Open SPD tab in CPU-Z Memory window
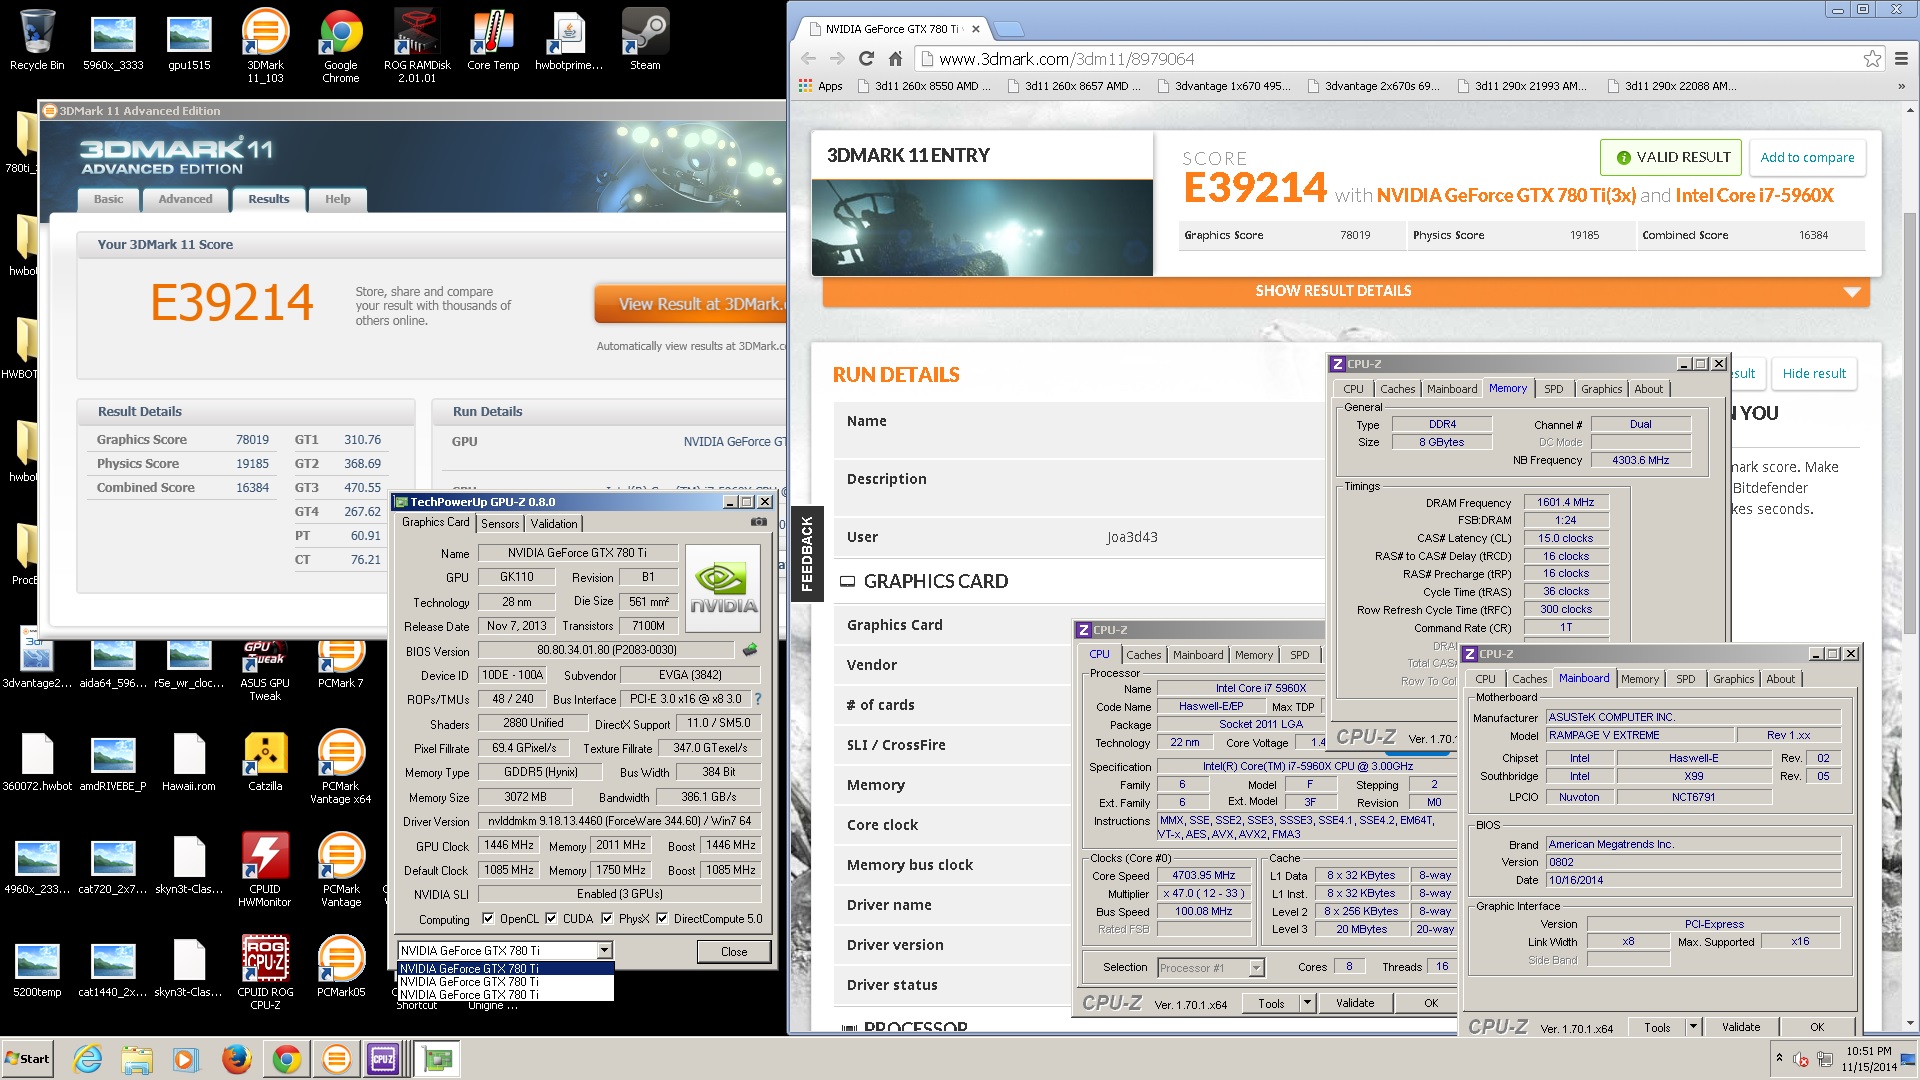Viewport: 1920px width, 1080px height. (1553, 389)
